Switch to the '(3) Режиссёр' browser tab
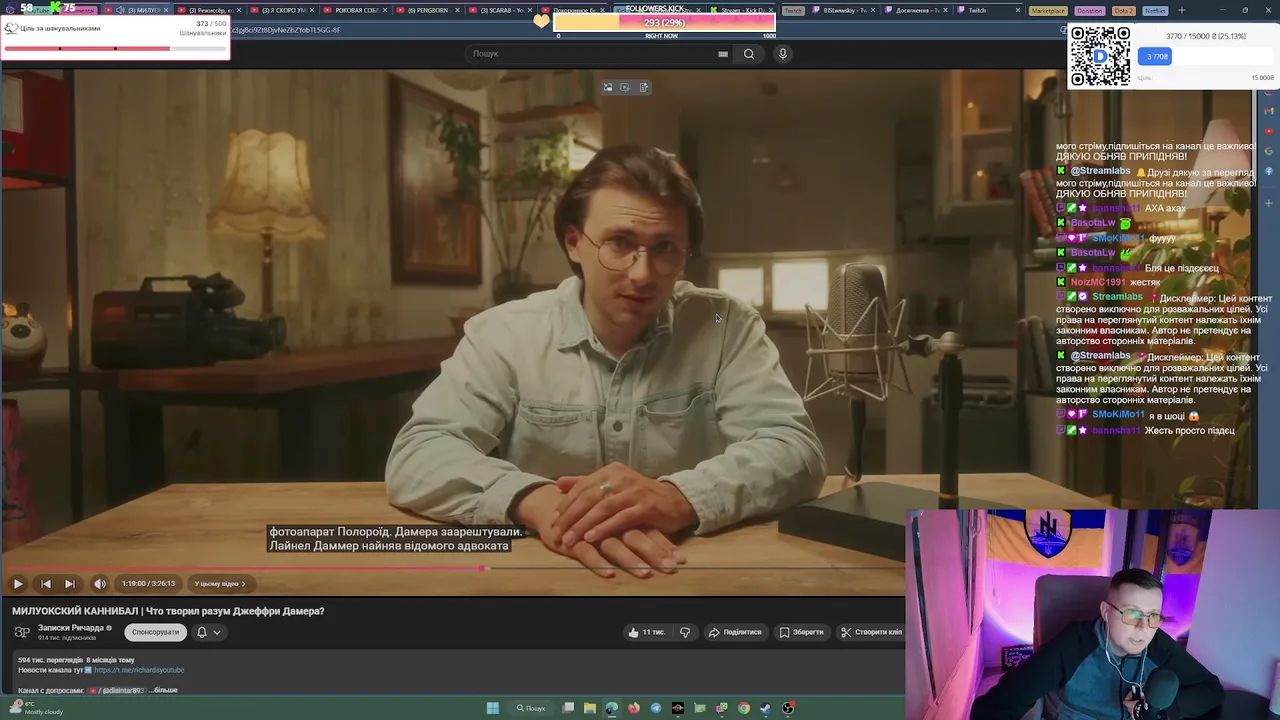The width and height of the screenshot is (1280, 720). 210,10
